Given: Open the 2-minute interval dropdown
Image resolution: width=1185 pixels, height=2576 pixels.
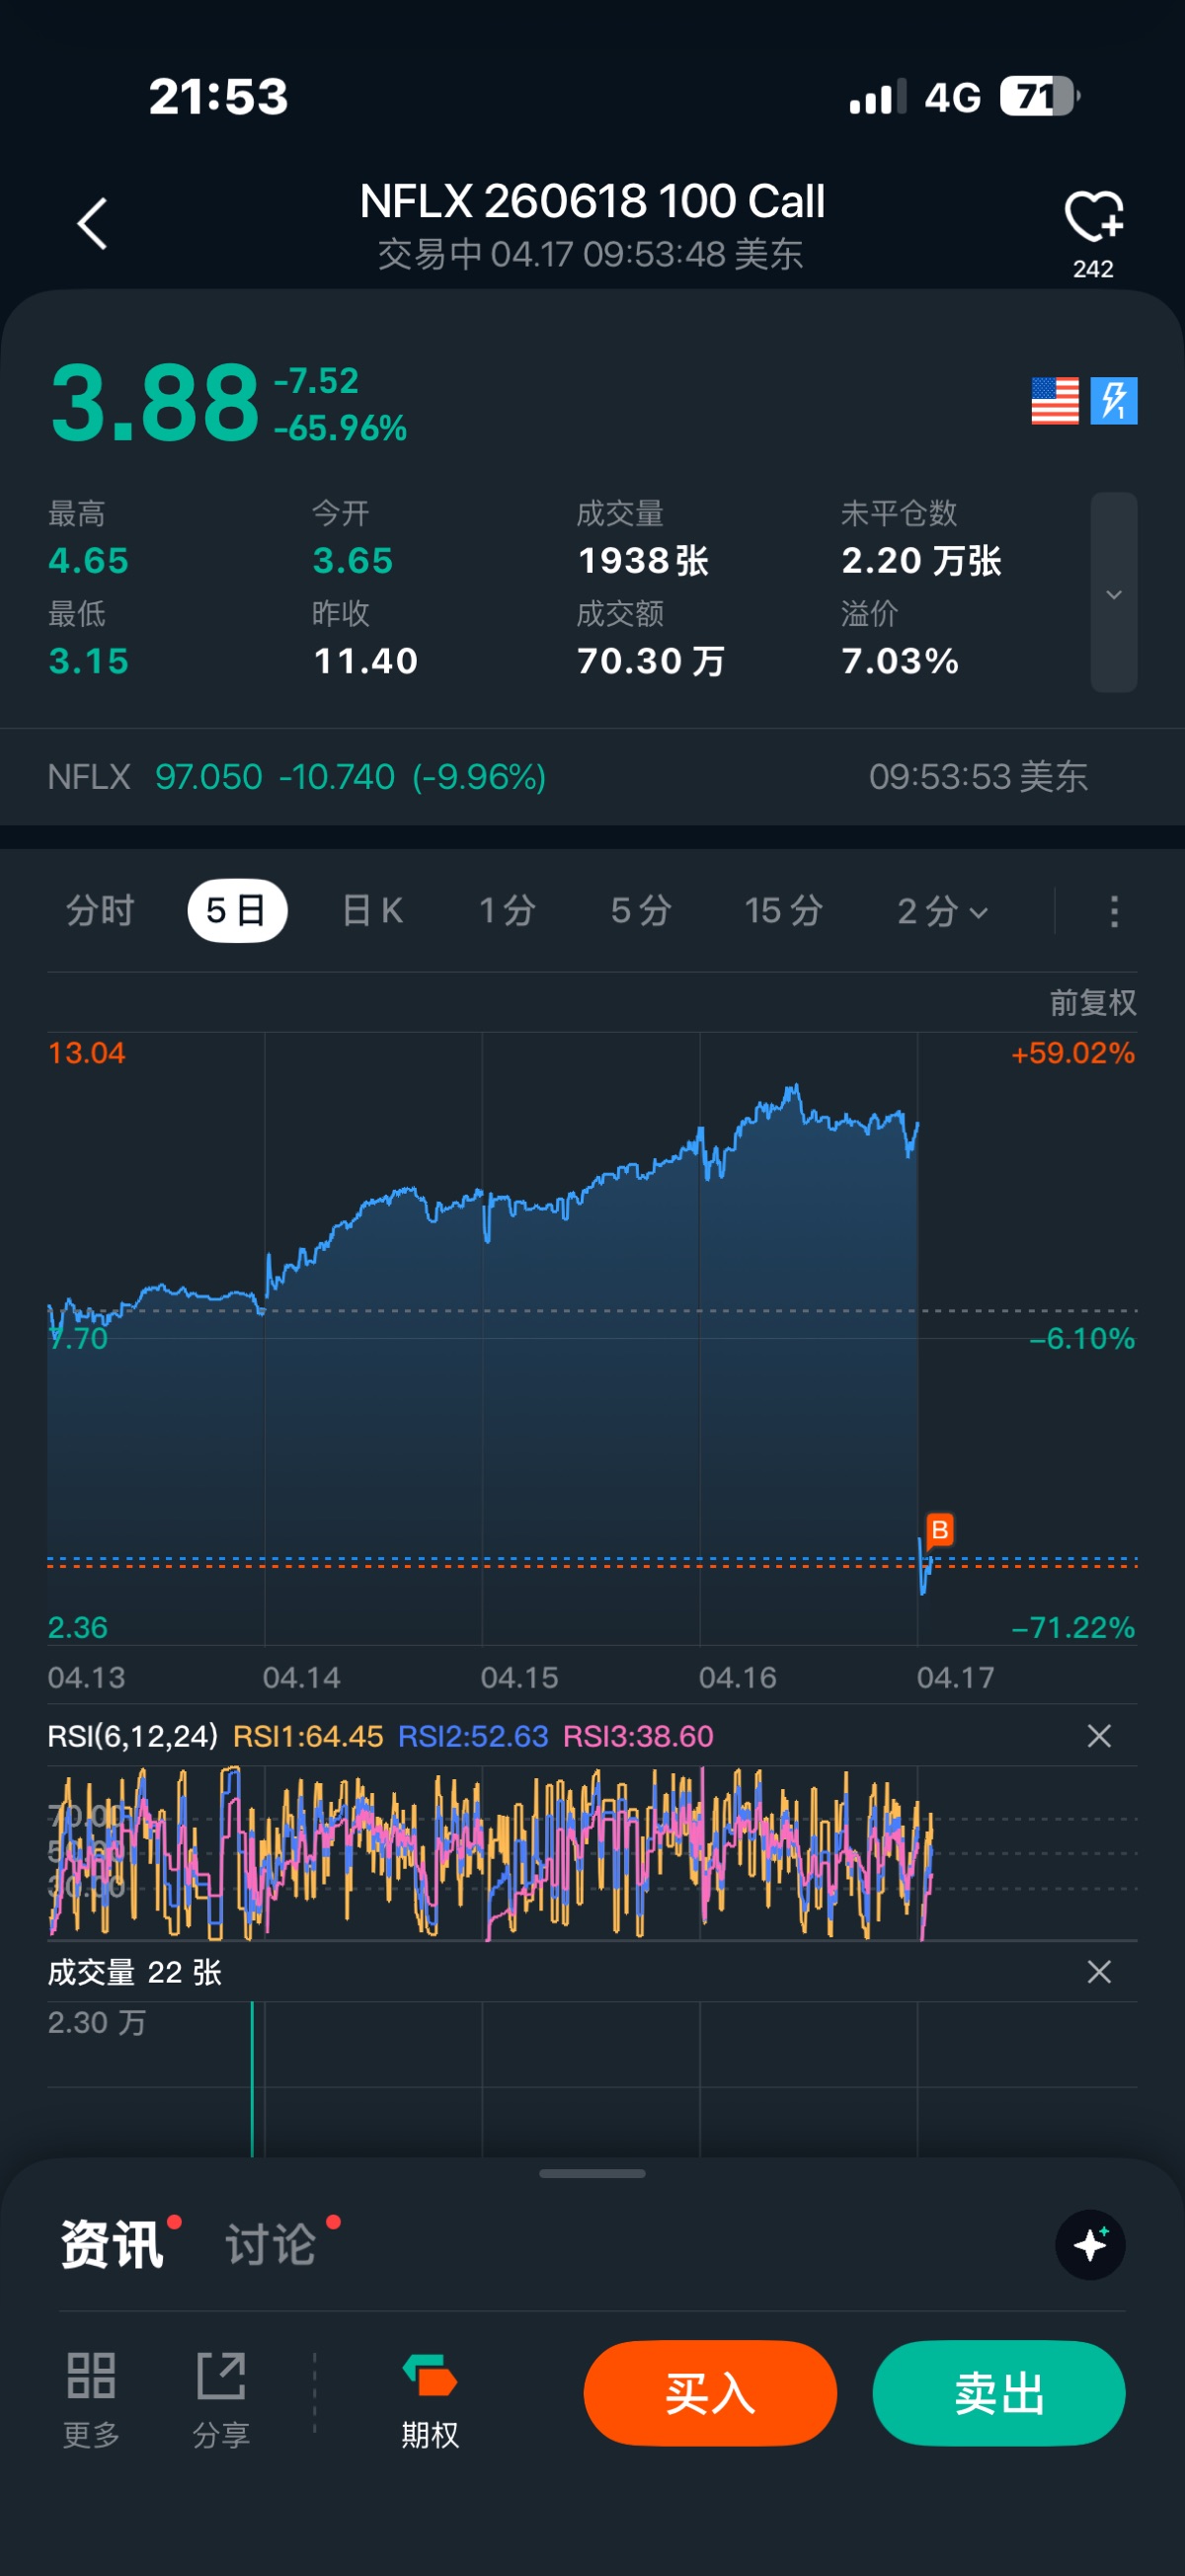Looking at the screenshot, I should click(942, 911).
